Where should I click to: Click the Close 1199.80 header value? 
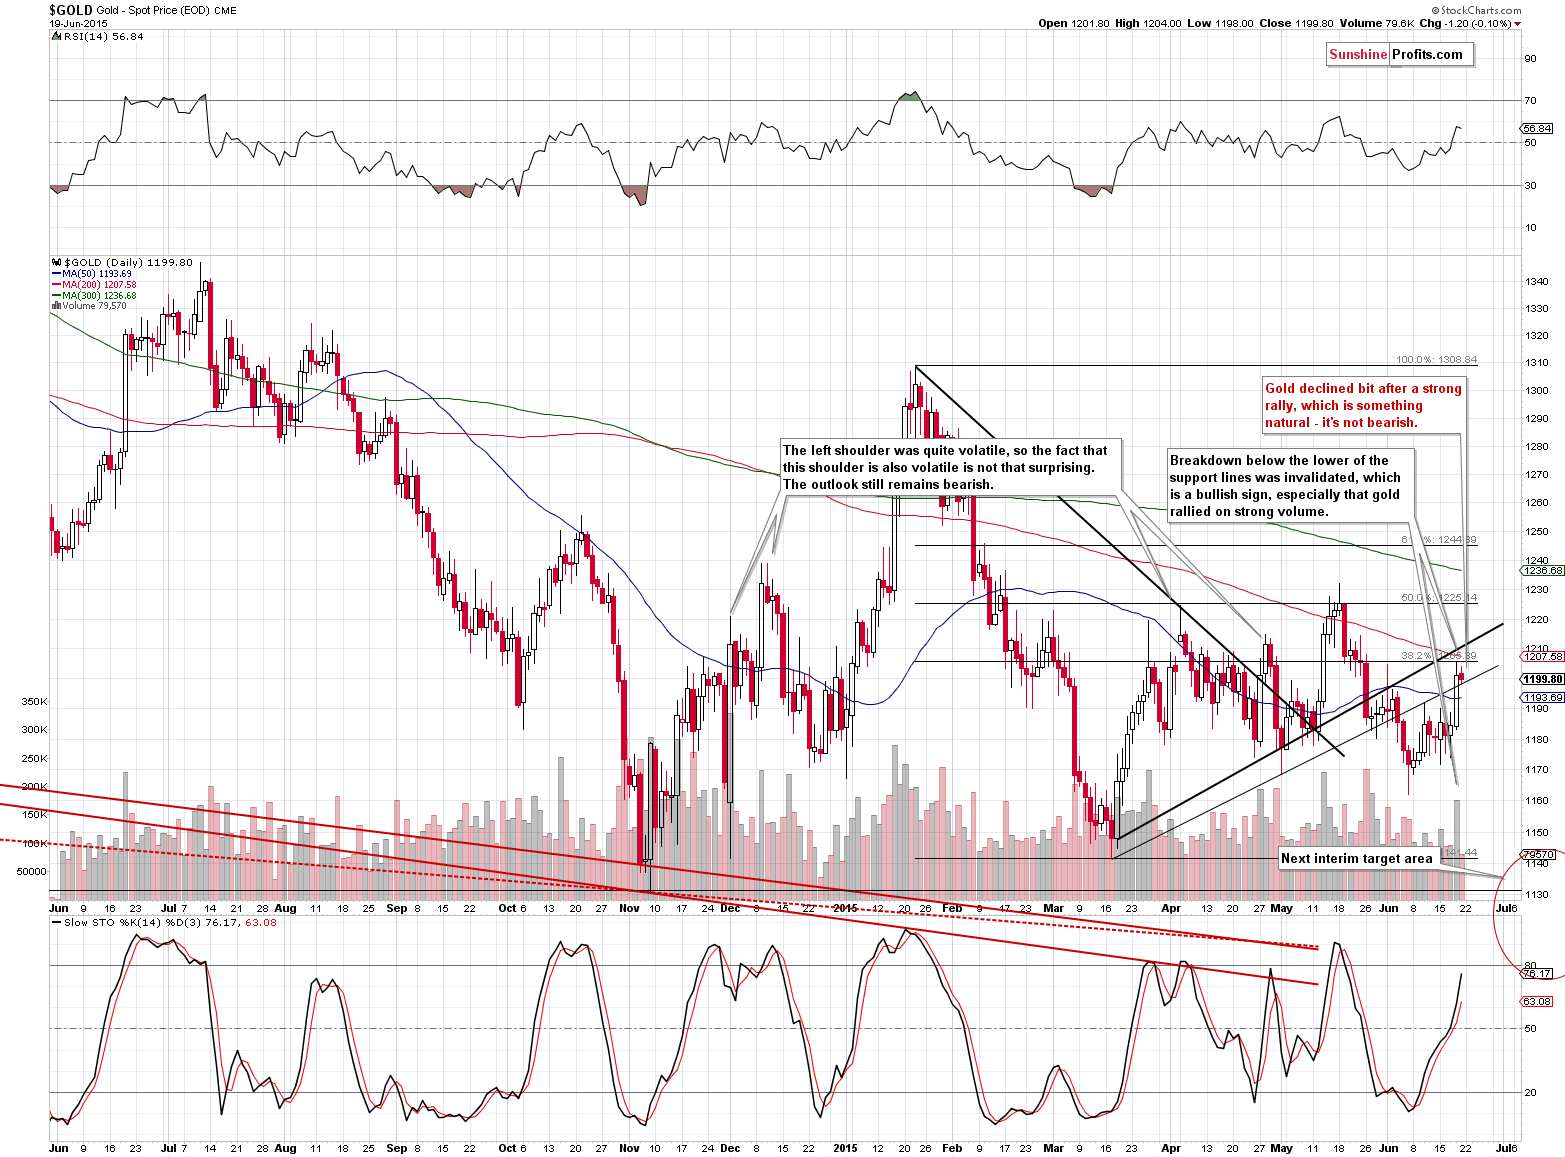1296,23
